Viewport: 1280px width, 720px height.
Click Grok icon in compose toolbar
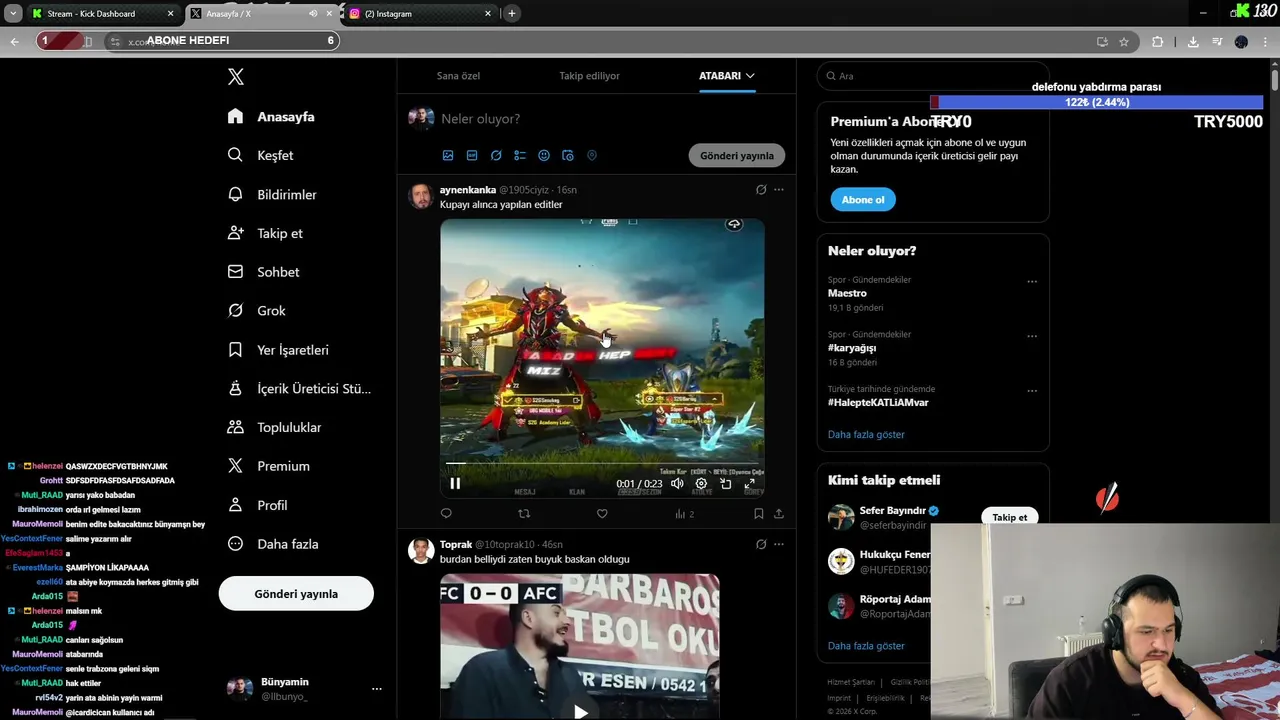pos(496,155)
